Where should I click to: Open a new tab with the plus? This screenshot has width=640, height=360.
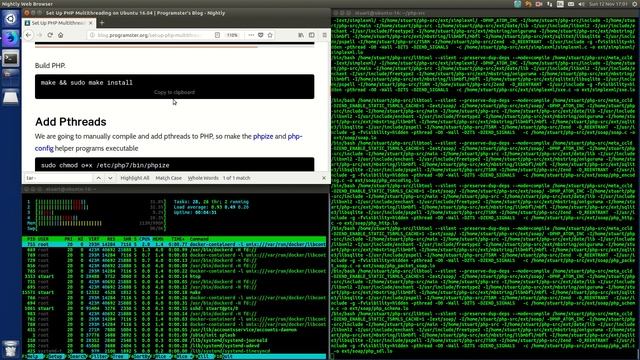(x=102, y=23)
